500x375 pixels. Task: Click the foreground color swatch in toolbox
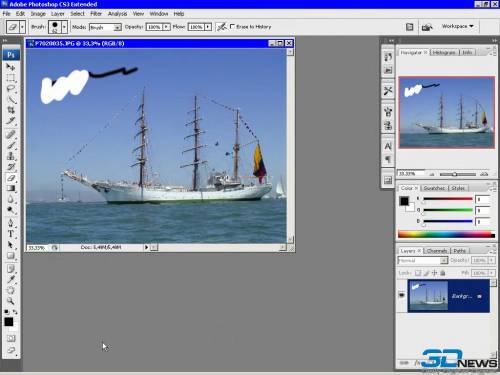[x=8, y=322]
